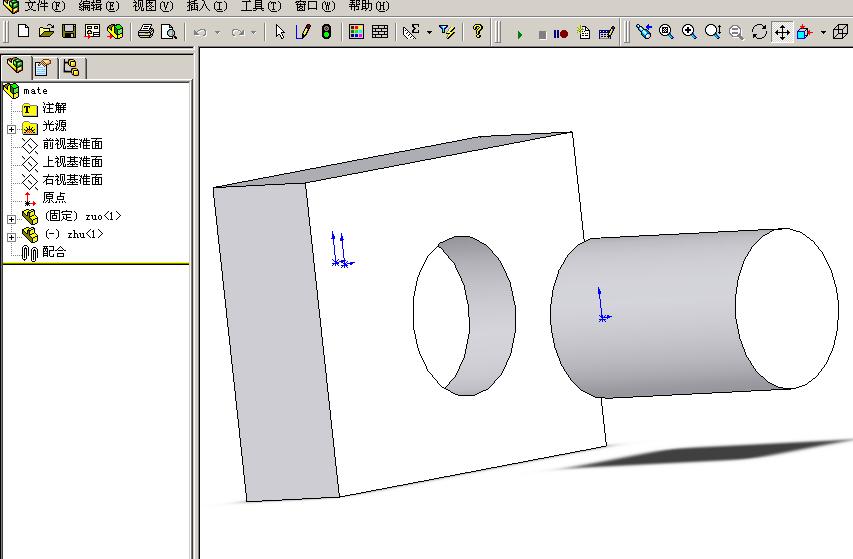The width and height of the screenshot is (853, 559).
Task: Click the redo arrow icon
Action: (238, 33)
